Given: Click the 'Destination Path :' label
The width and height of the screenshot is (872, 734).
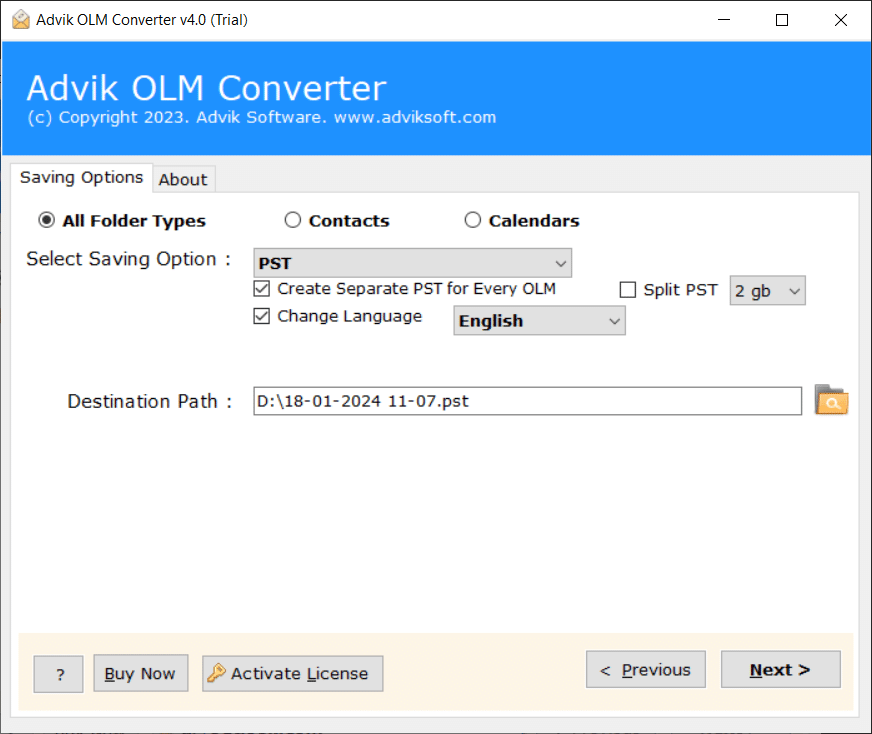Looking at the screenshot, I should tap(150, 401).
